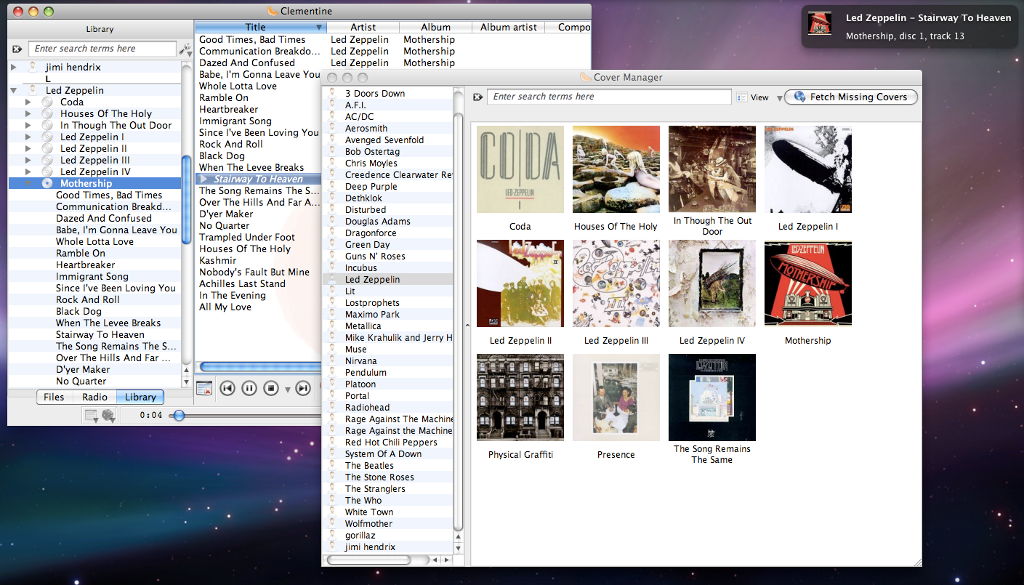Click the View icon in Cover Manager

[x=741, y=97]
